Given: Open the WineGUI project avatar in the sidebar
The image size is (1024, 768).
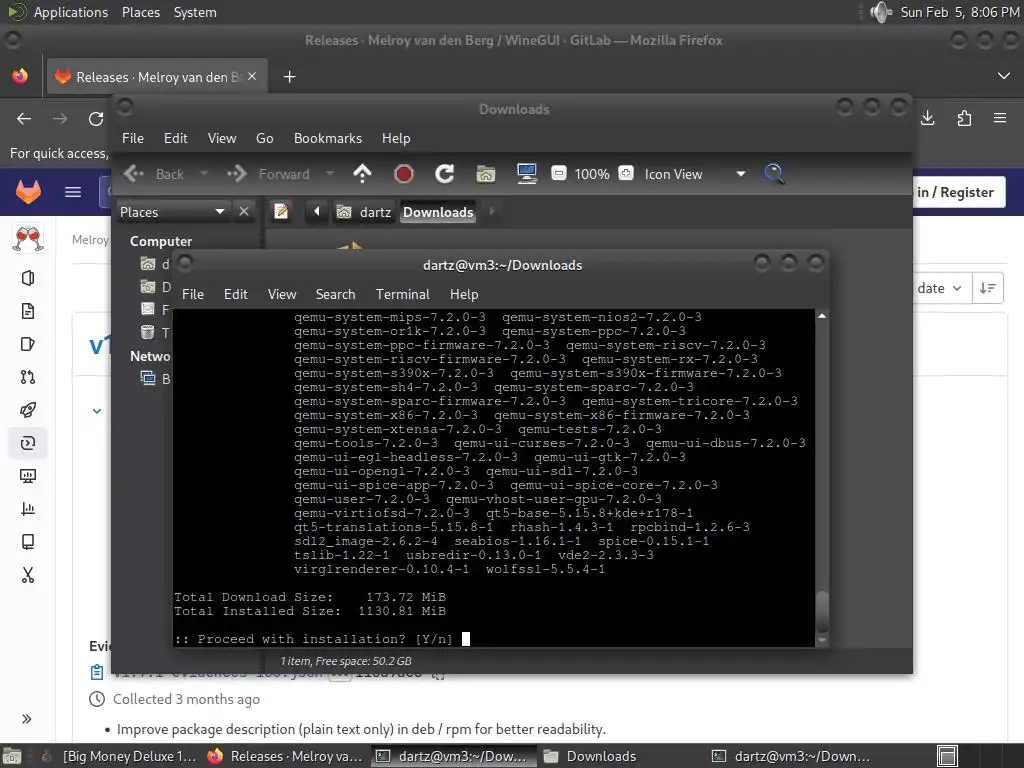Looking at the screenshot, I should [27, 239].
